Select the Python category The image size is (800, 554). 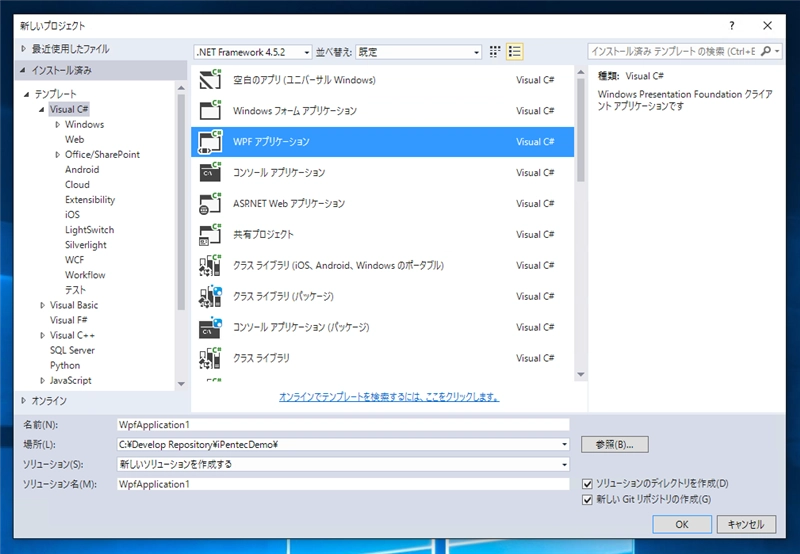coord(65,365)
